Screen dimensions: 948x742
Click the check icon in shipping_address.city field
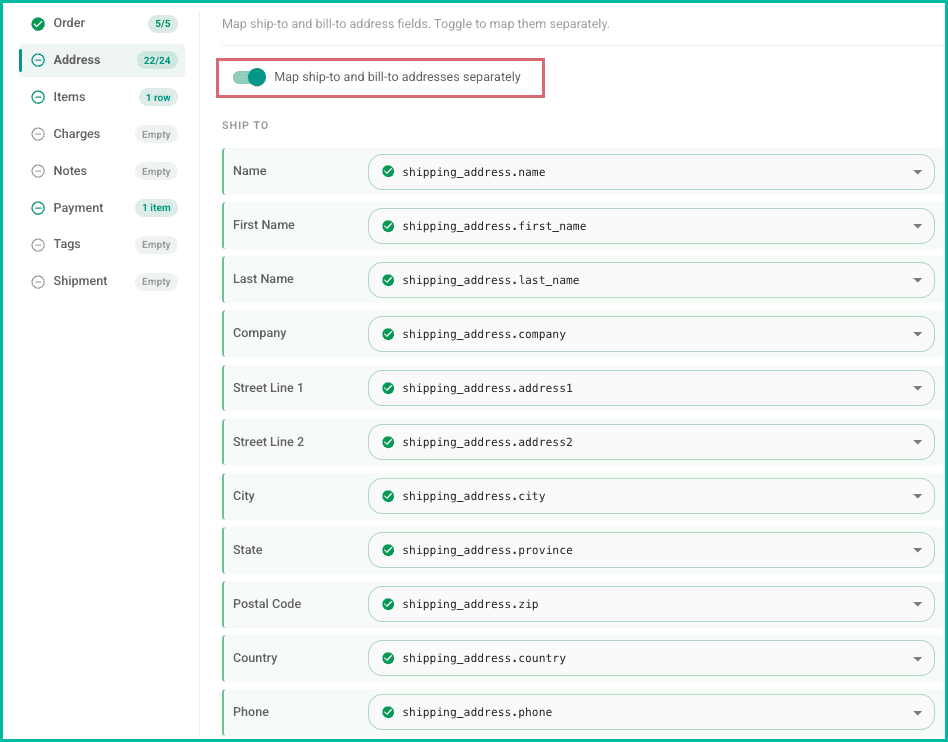tap(388, 496)
